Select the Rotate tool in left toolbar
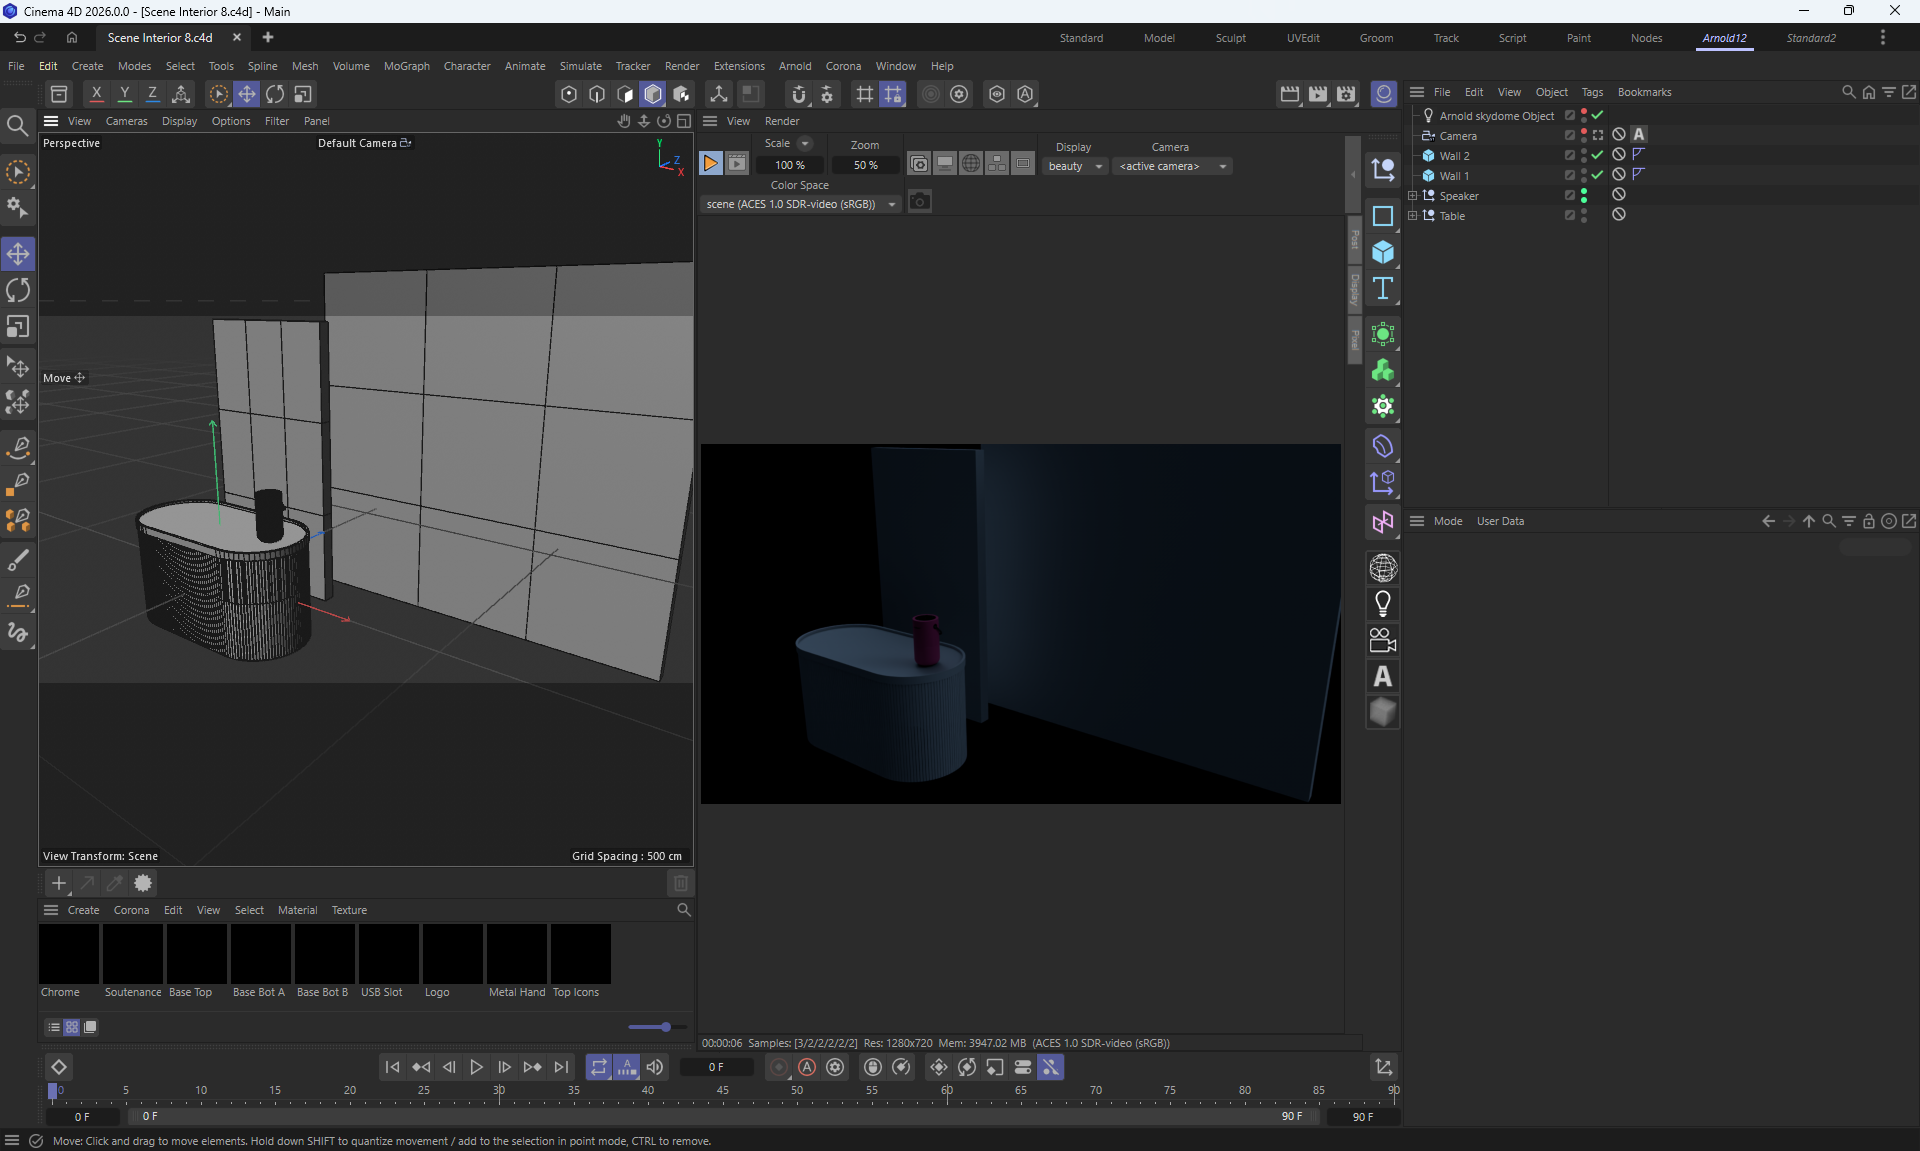1920x1151 pixels. coord(18,291)
